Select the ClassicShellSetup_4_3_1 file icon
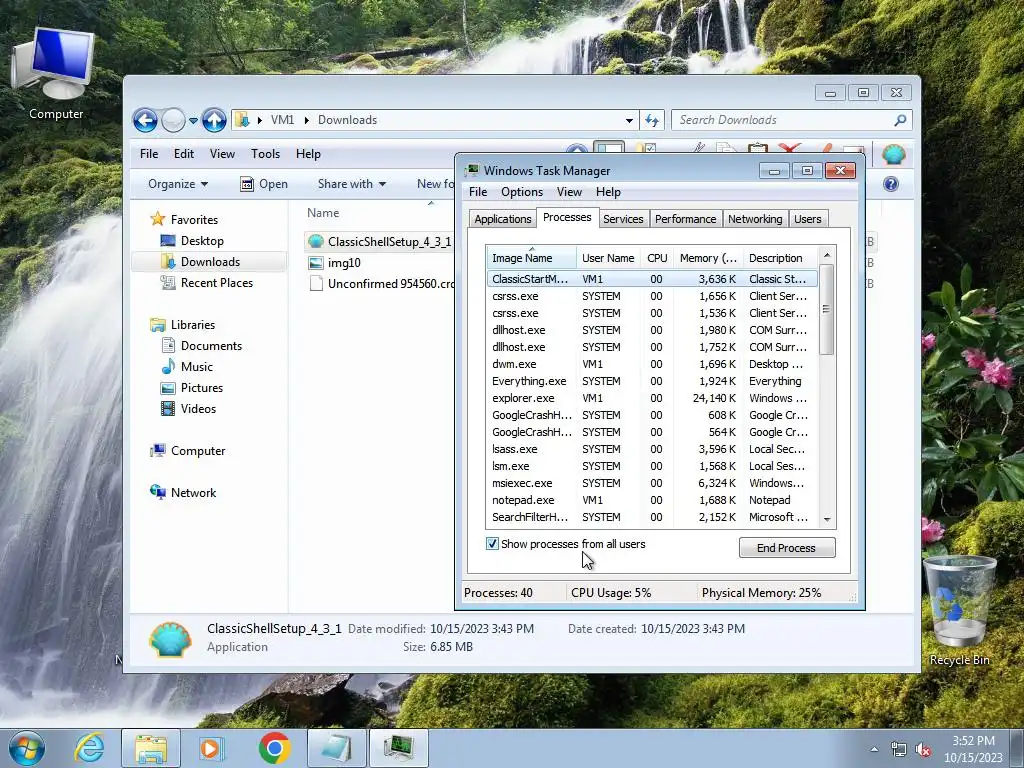 (x=316, y=242)
